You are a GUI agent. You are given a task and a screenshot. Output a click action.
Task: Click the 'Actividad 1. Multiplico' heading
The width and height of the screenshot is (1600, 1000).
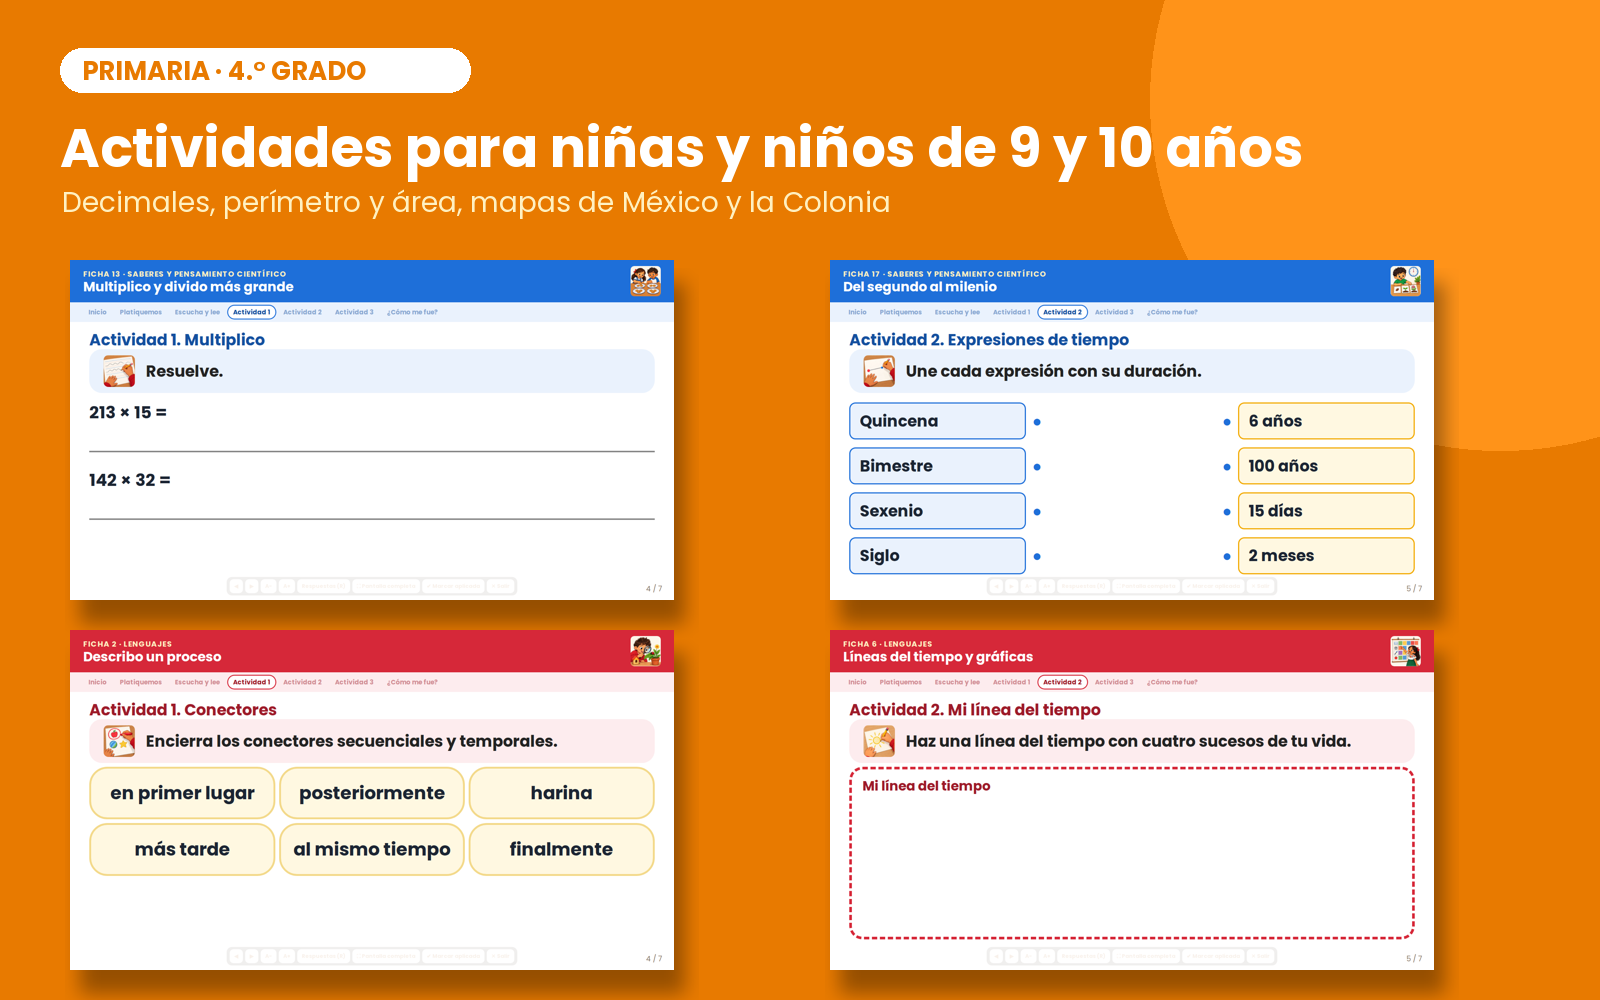(x=177, y=340)
